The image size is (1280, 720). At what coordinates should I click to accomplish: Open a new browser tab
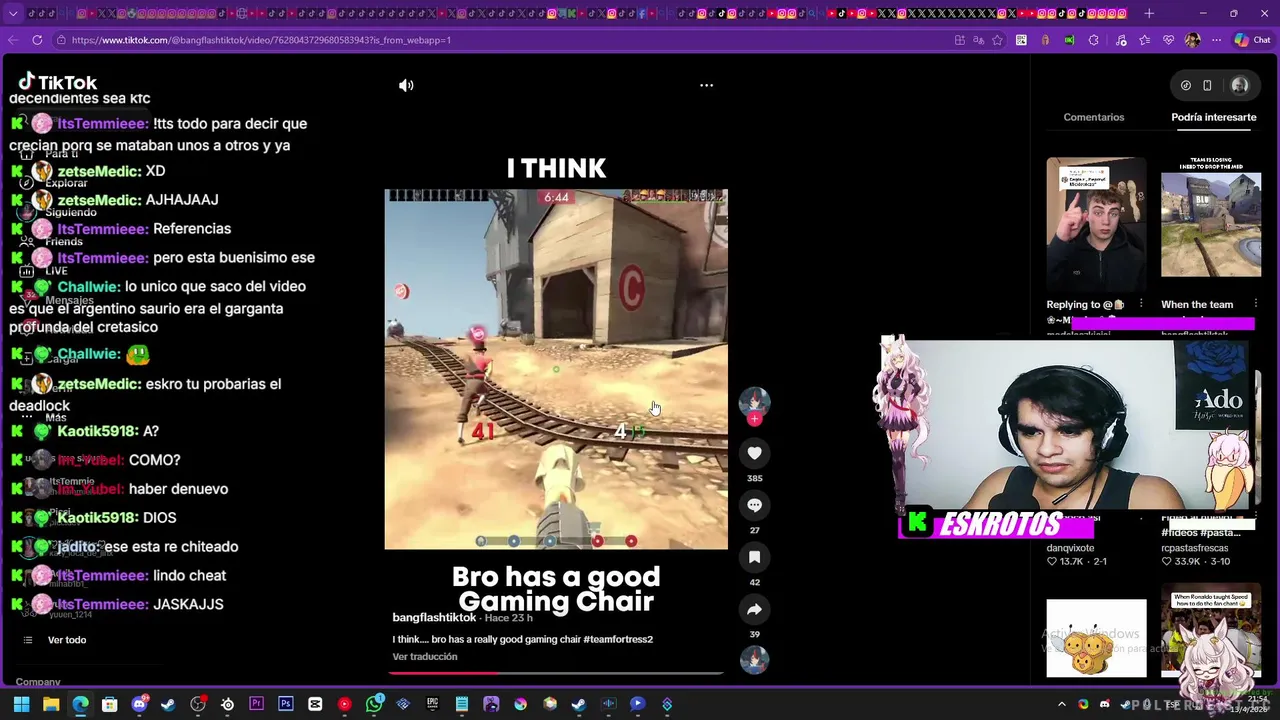coord(1149,13)
